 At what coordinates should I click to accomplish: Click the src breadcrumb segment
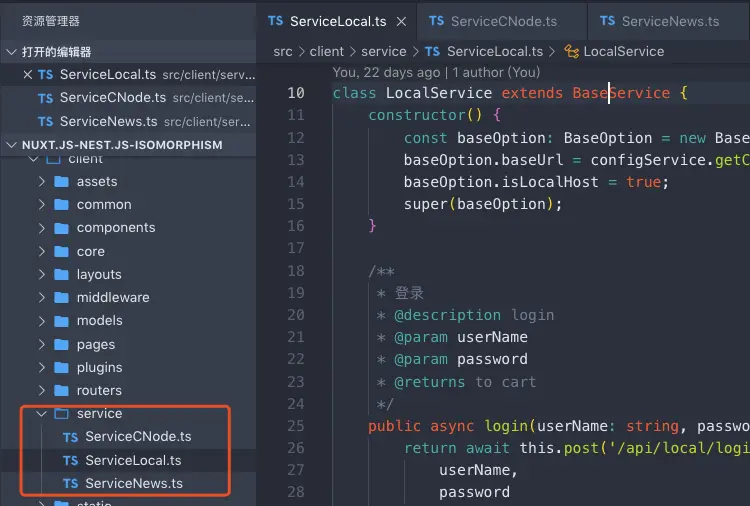283,51
